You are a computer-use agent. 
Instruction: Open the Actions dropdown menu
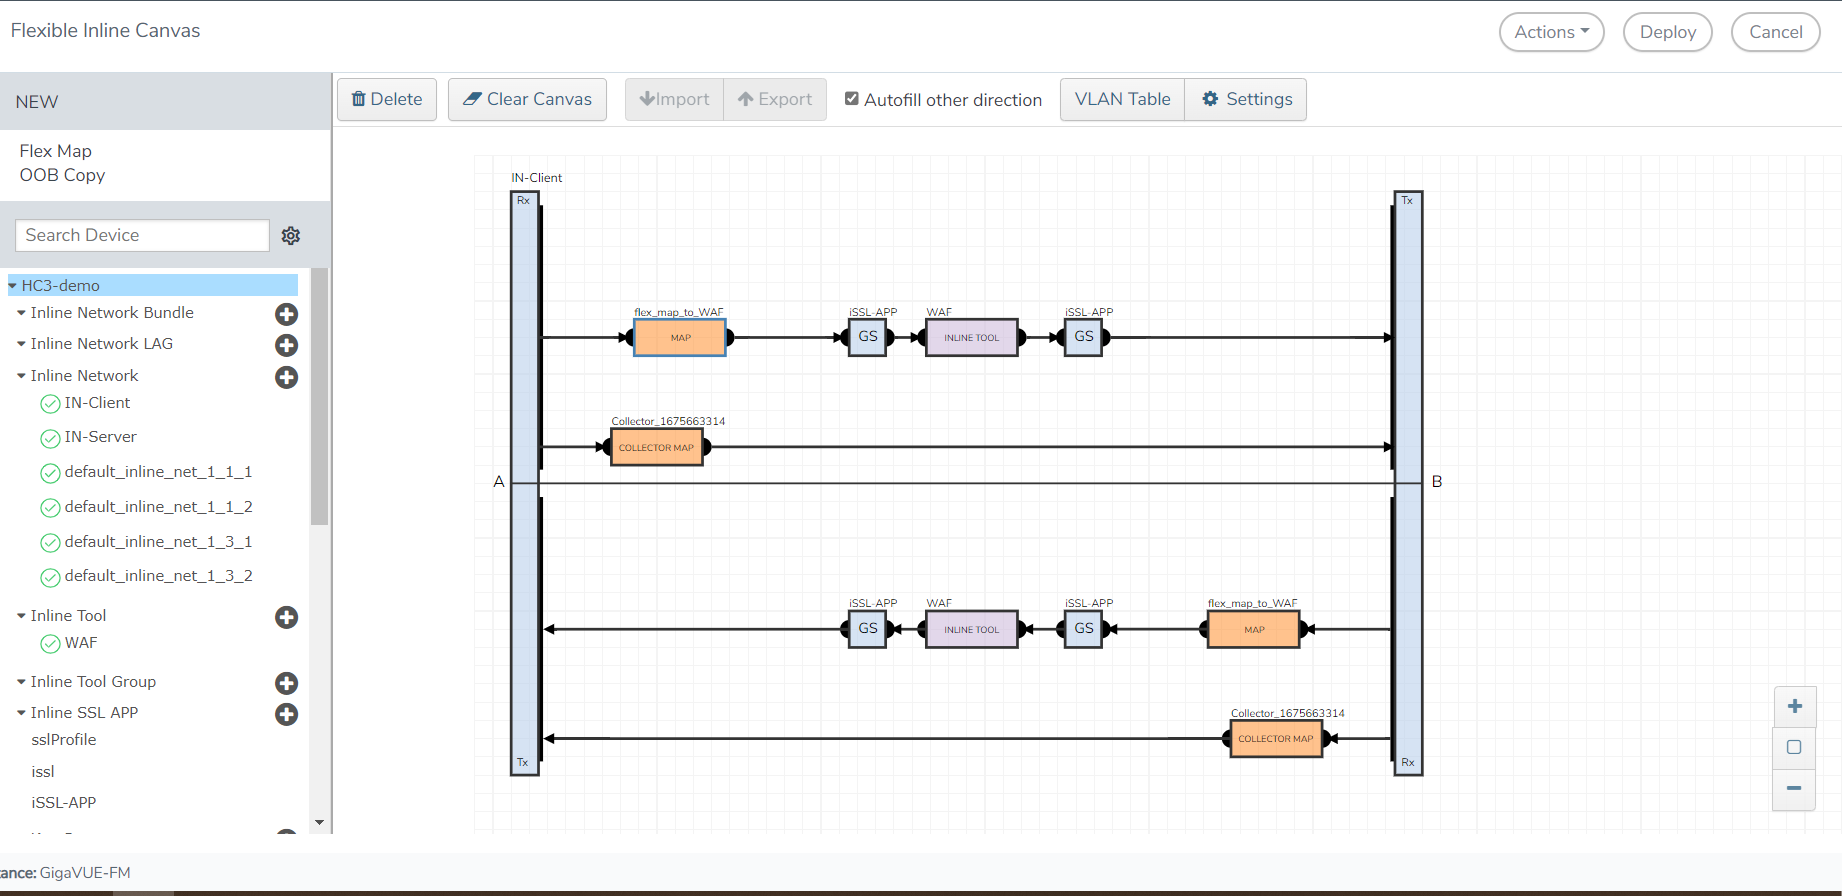pyautogui.click(x=1552, y=32)
